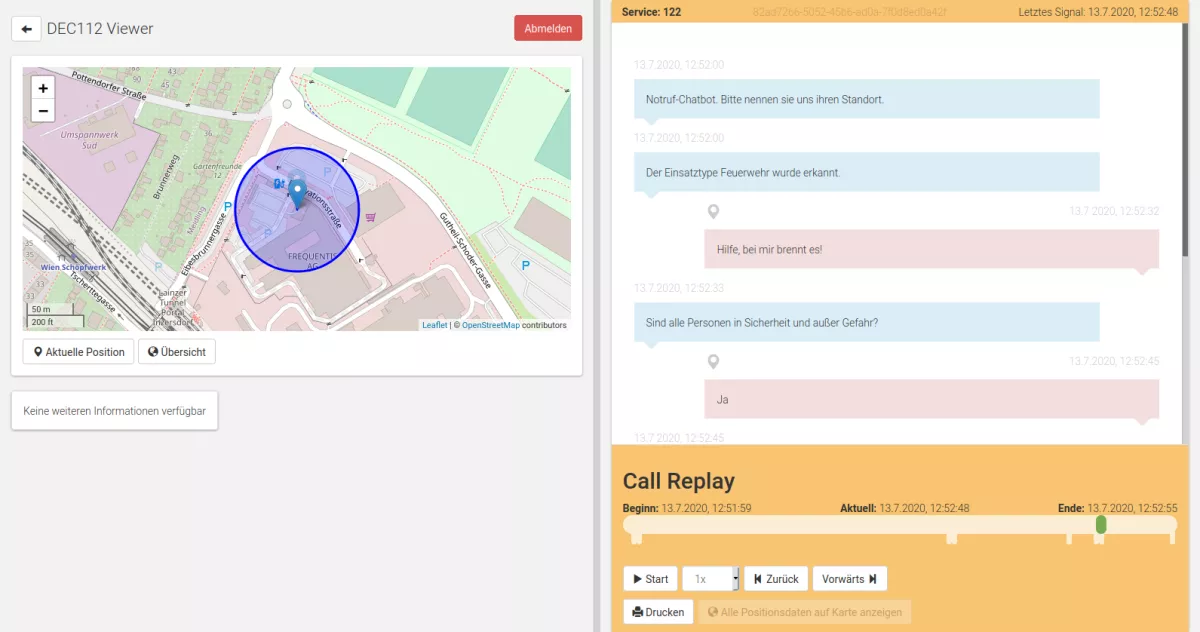Click location pin above the 'Ja' message
The height and width of the screenshot is (632, 1200).
pos(713,361)
